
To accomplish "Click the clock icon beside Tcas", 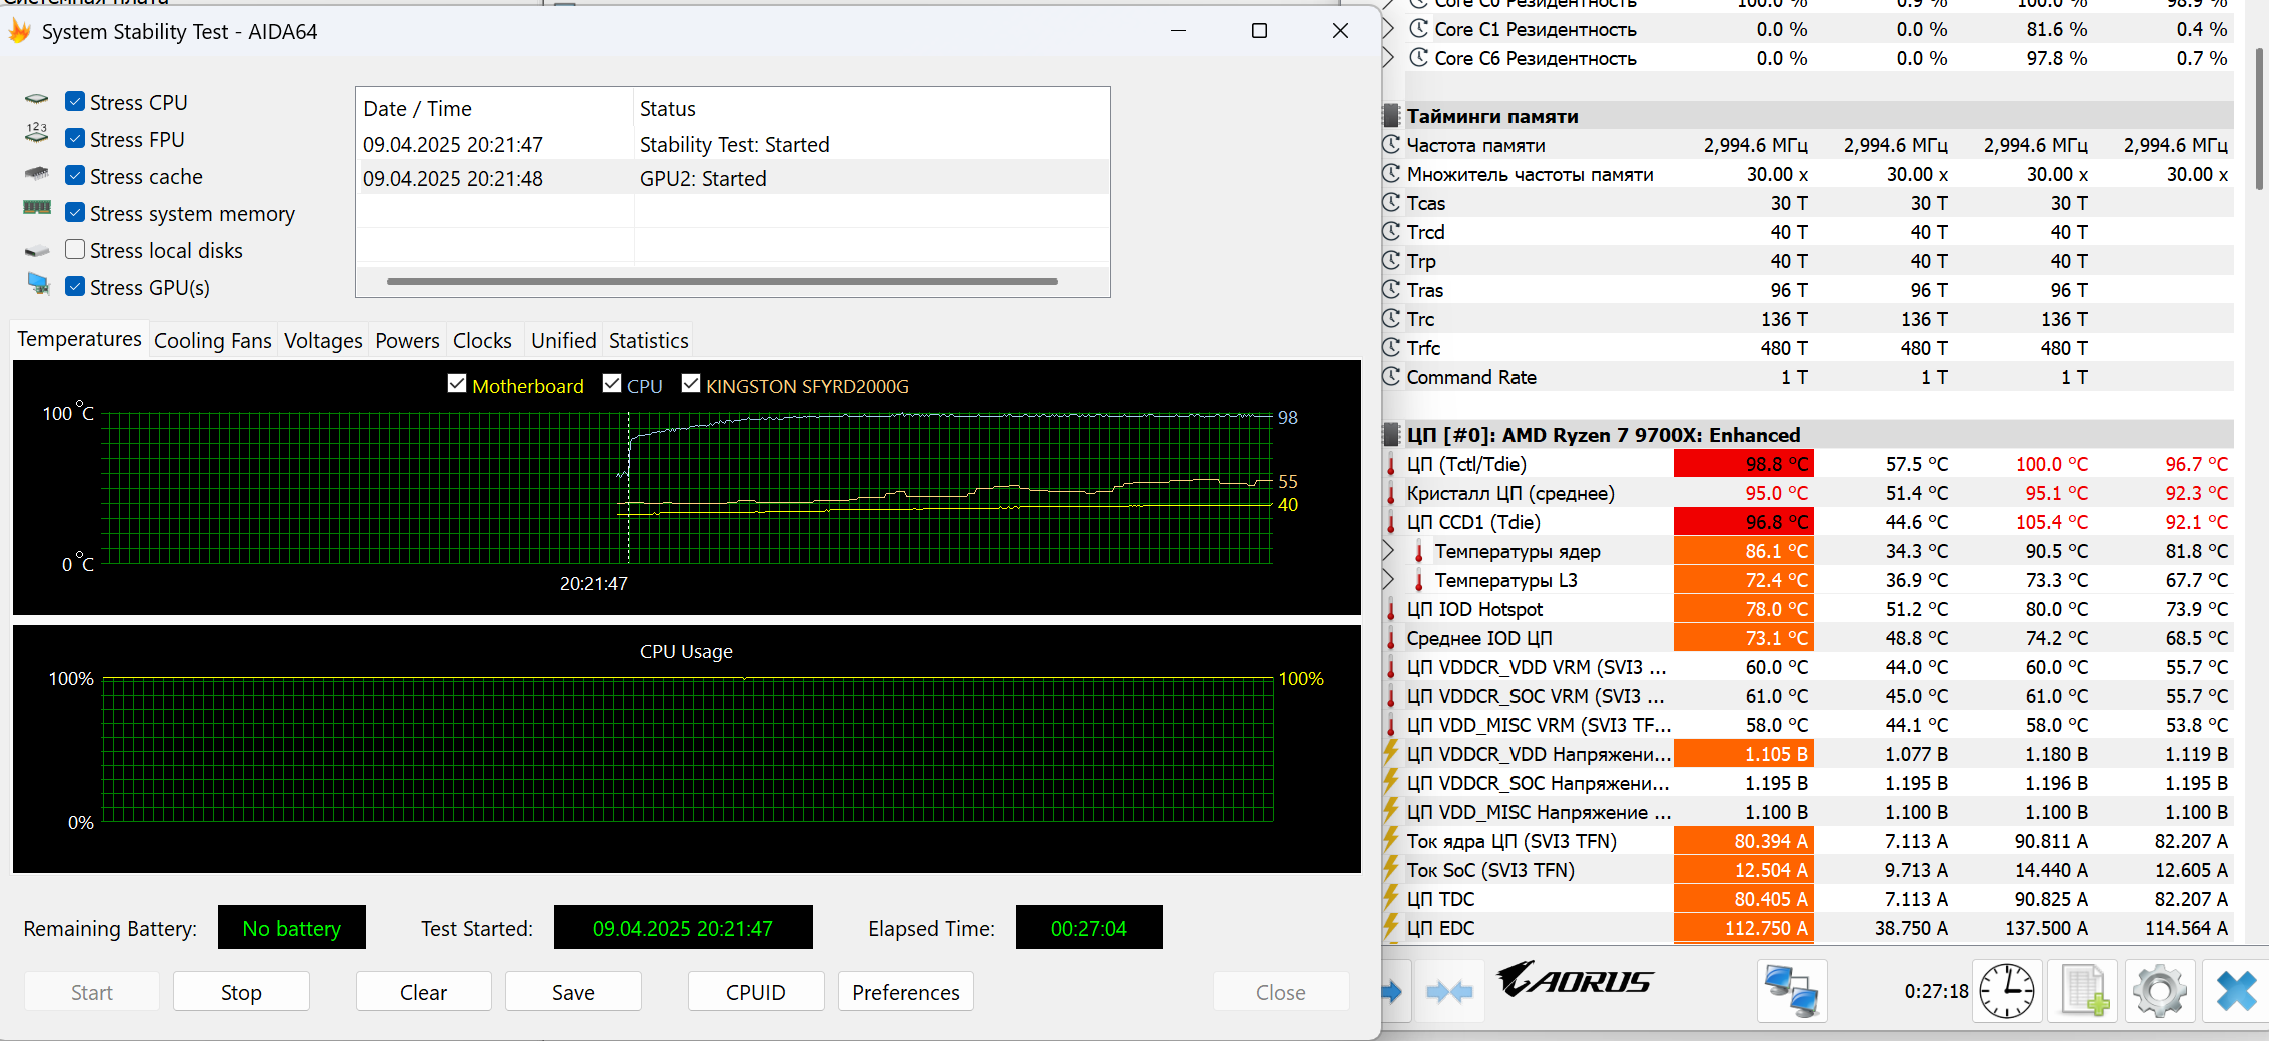I will click(x=1391, y=203).
